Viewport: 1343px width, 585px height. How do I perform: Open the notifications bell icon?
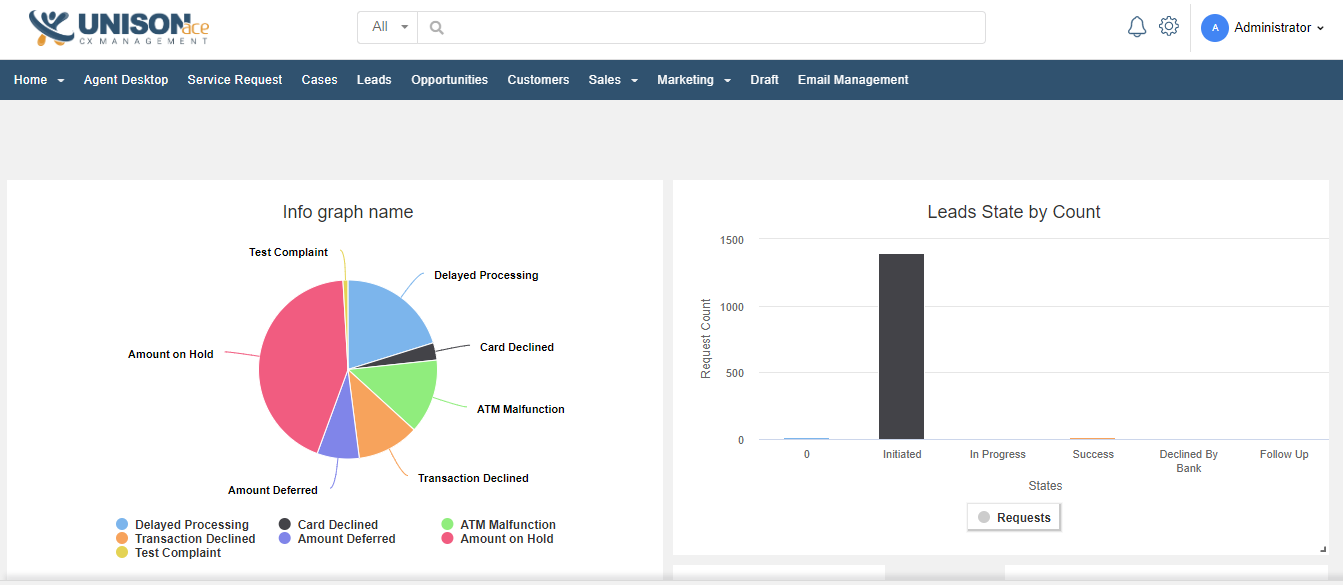coord(1136,26)
